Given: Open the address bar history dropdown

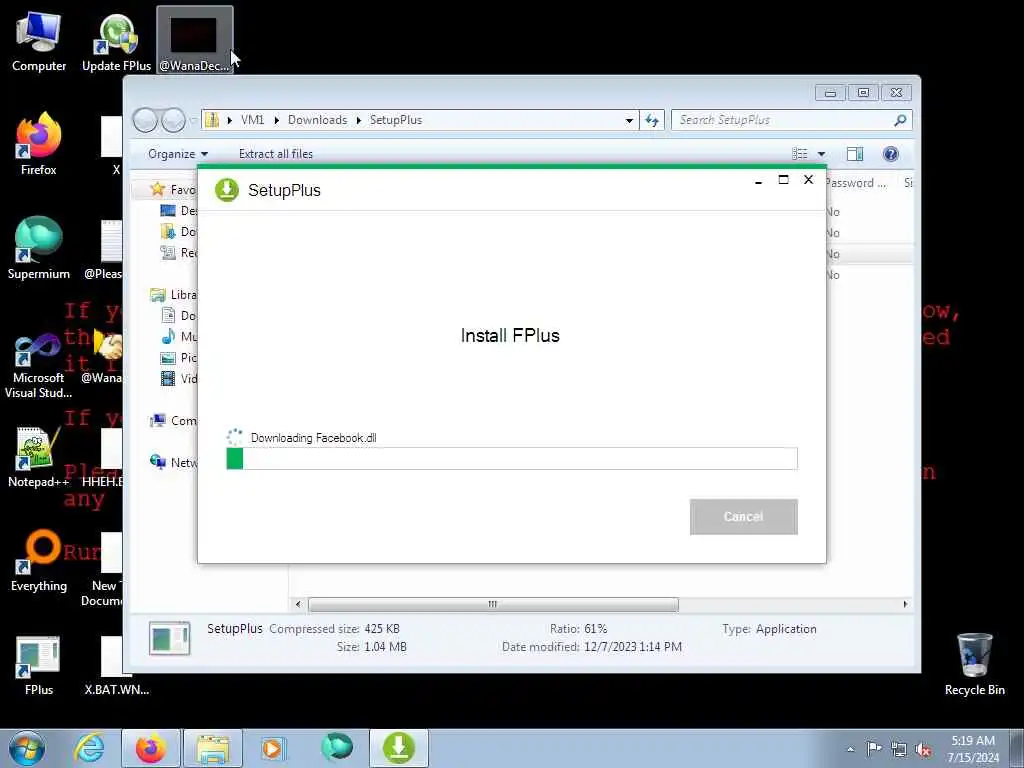Looking at the screenshot, I should (629, 120).
